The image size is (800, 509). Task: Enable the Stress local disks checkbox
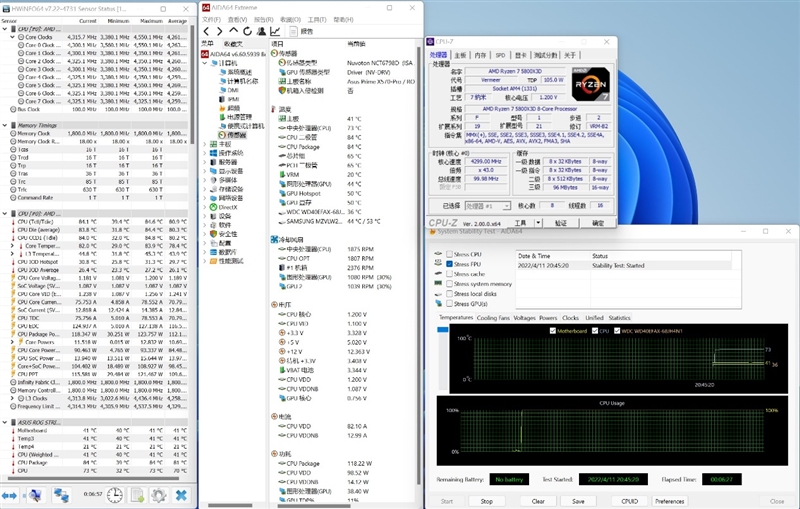[x=449, y=294]
